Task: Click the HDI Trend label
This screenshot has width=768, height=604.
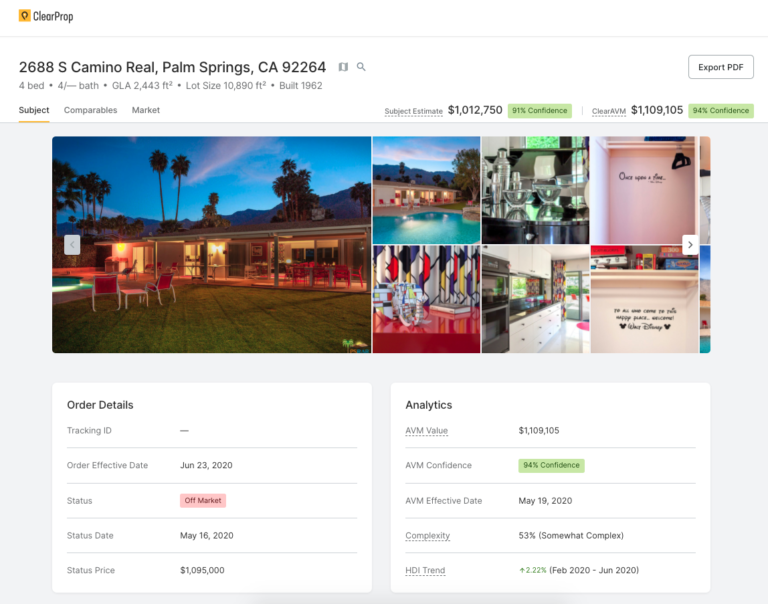Action: (x=425, y=570)
